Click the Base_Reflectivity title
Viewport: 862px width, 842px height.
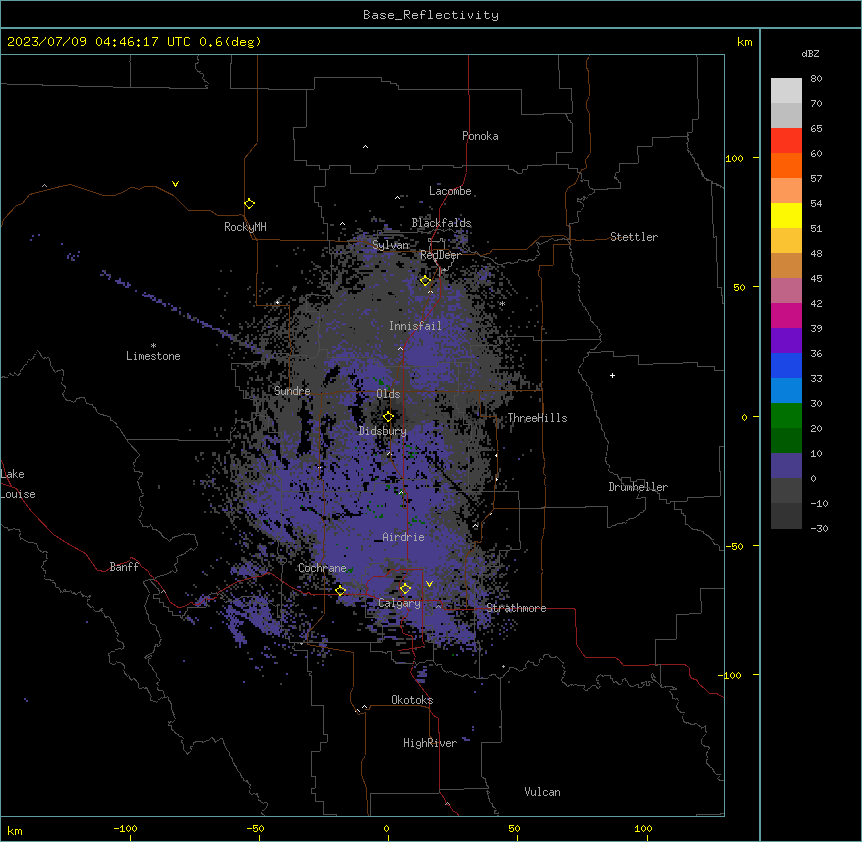pyautogui.click(x=431, y=15)
